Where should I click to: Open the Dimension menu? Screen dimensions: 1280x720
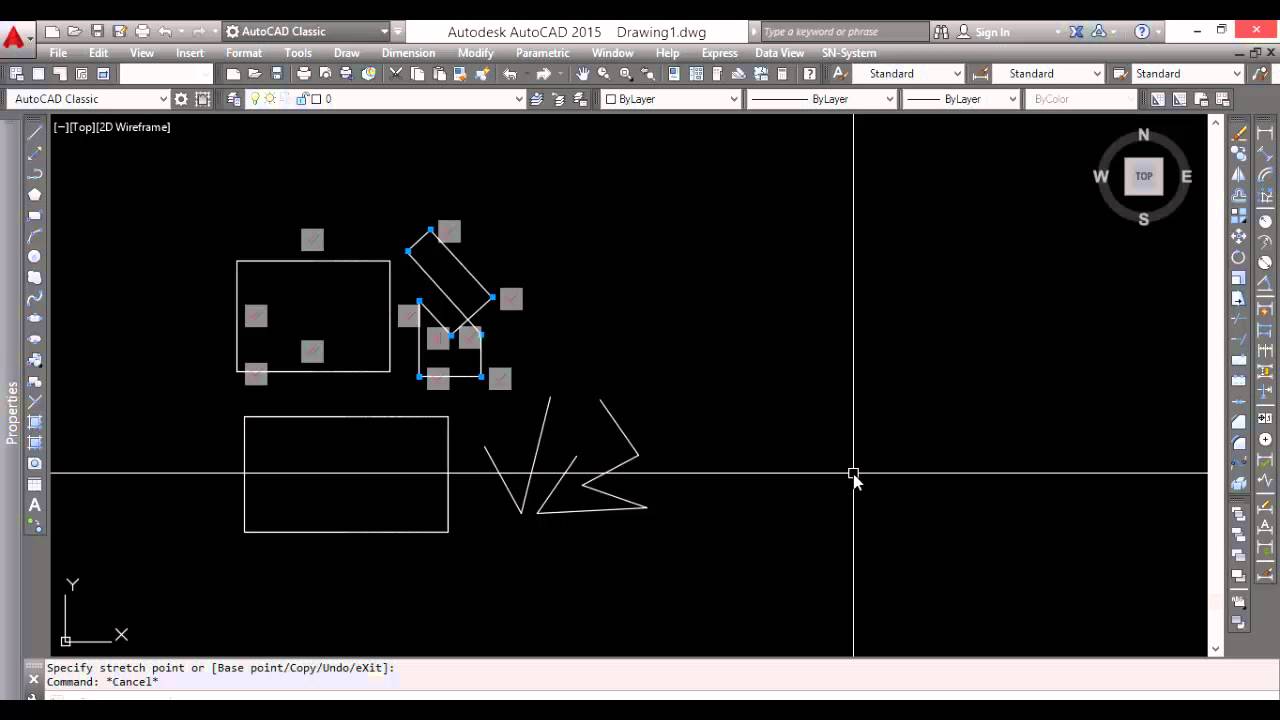408,53
